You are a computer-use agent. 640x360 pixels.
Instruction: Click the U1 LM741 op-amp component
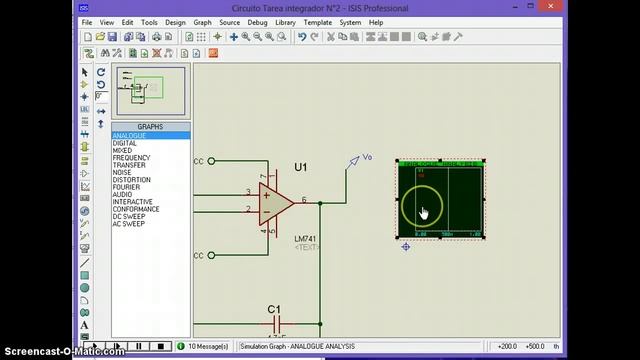[276, 203]
